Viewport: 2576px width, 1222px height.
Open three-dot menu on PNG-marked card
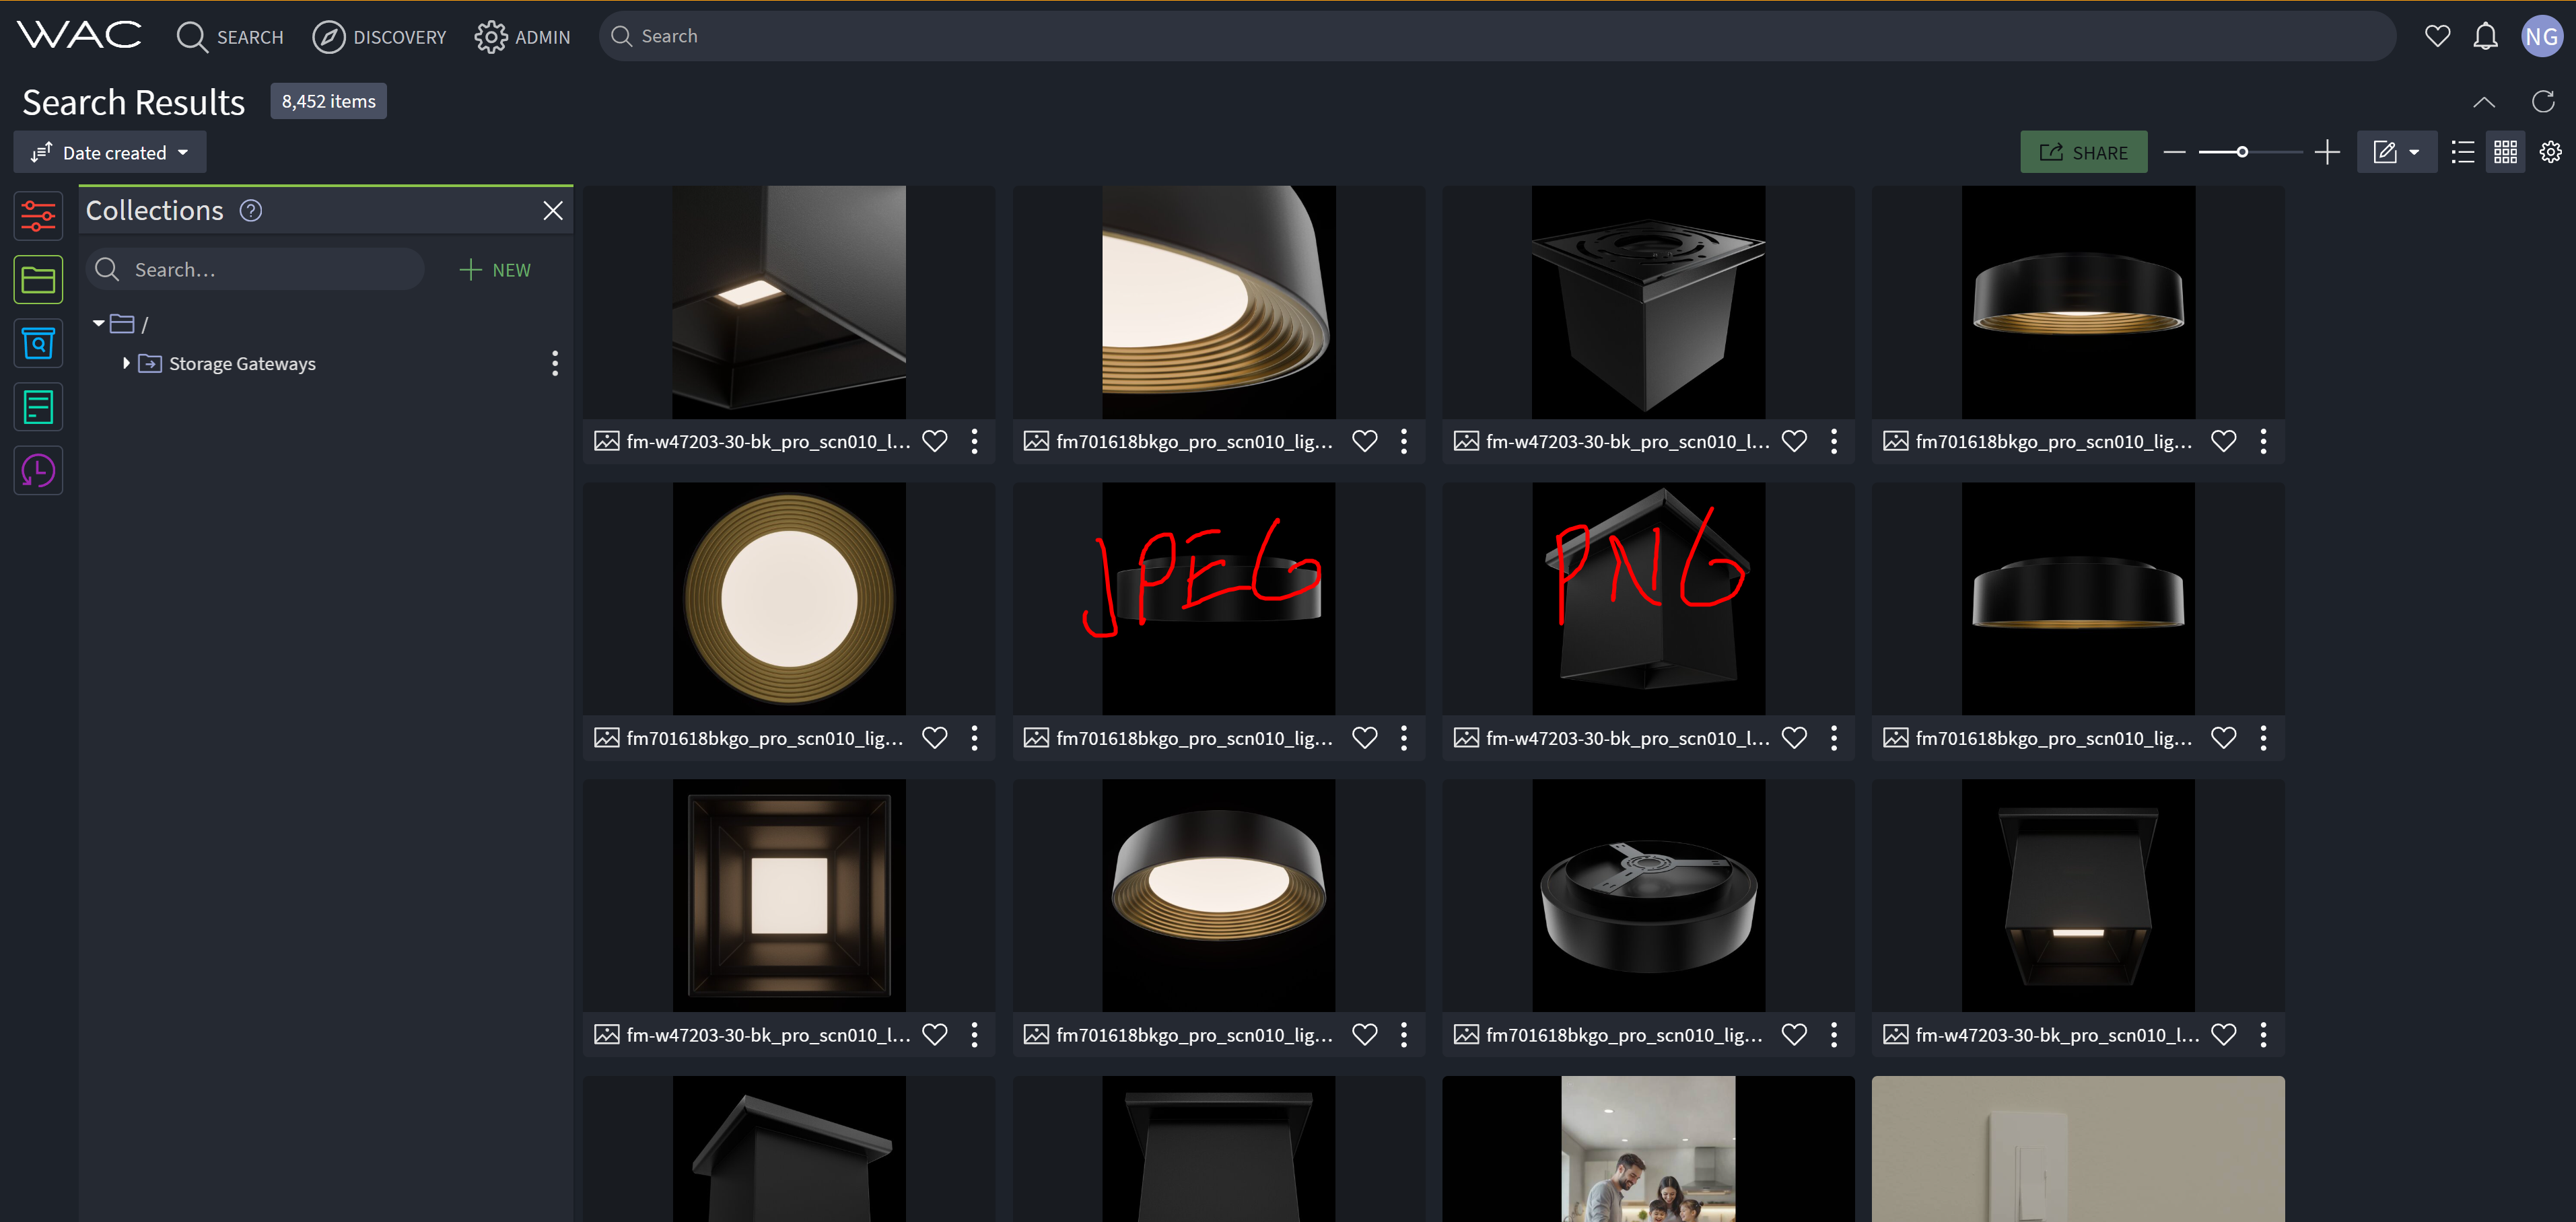(x=1834, y=738)
